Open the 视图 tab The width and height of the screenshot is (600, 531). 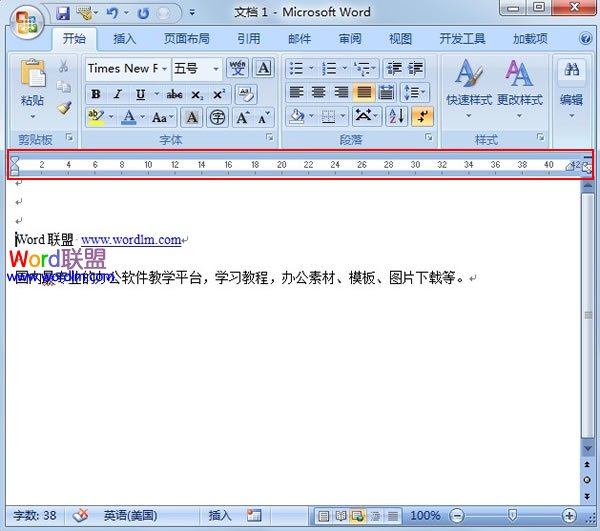[x=400, y=39]
